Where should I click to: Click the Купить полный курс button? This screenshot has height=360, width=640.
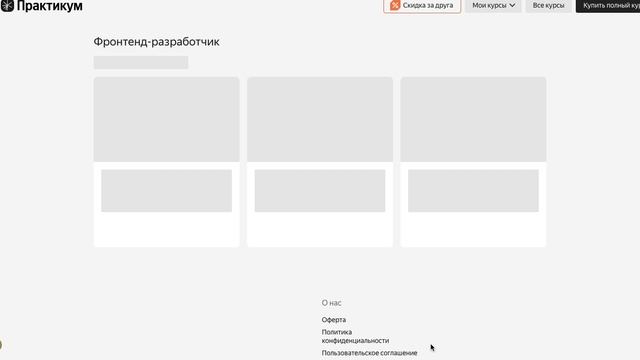608,6
